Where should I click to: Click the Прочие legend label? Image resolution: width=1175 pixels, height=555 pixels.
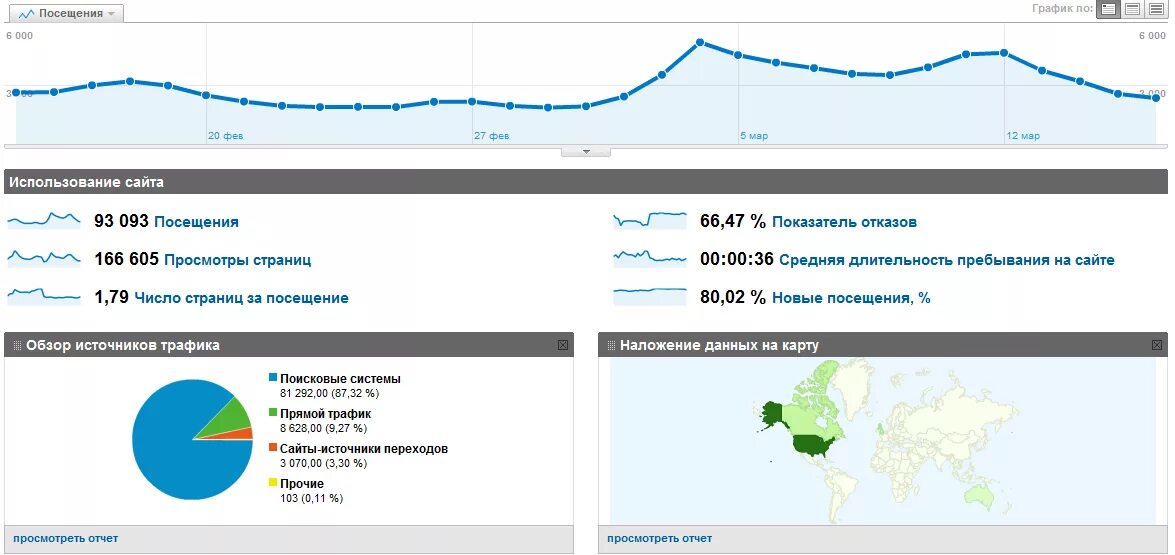pos(302,484)
